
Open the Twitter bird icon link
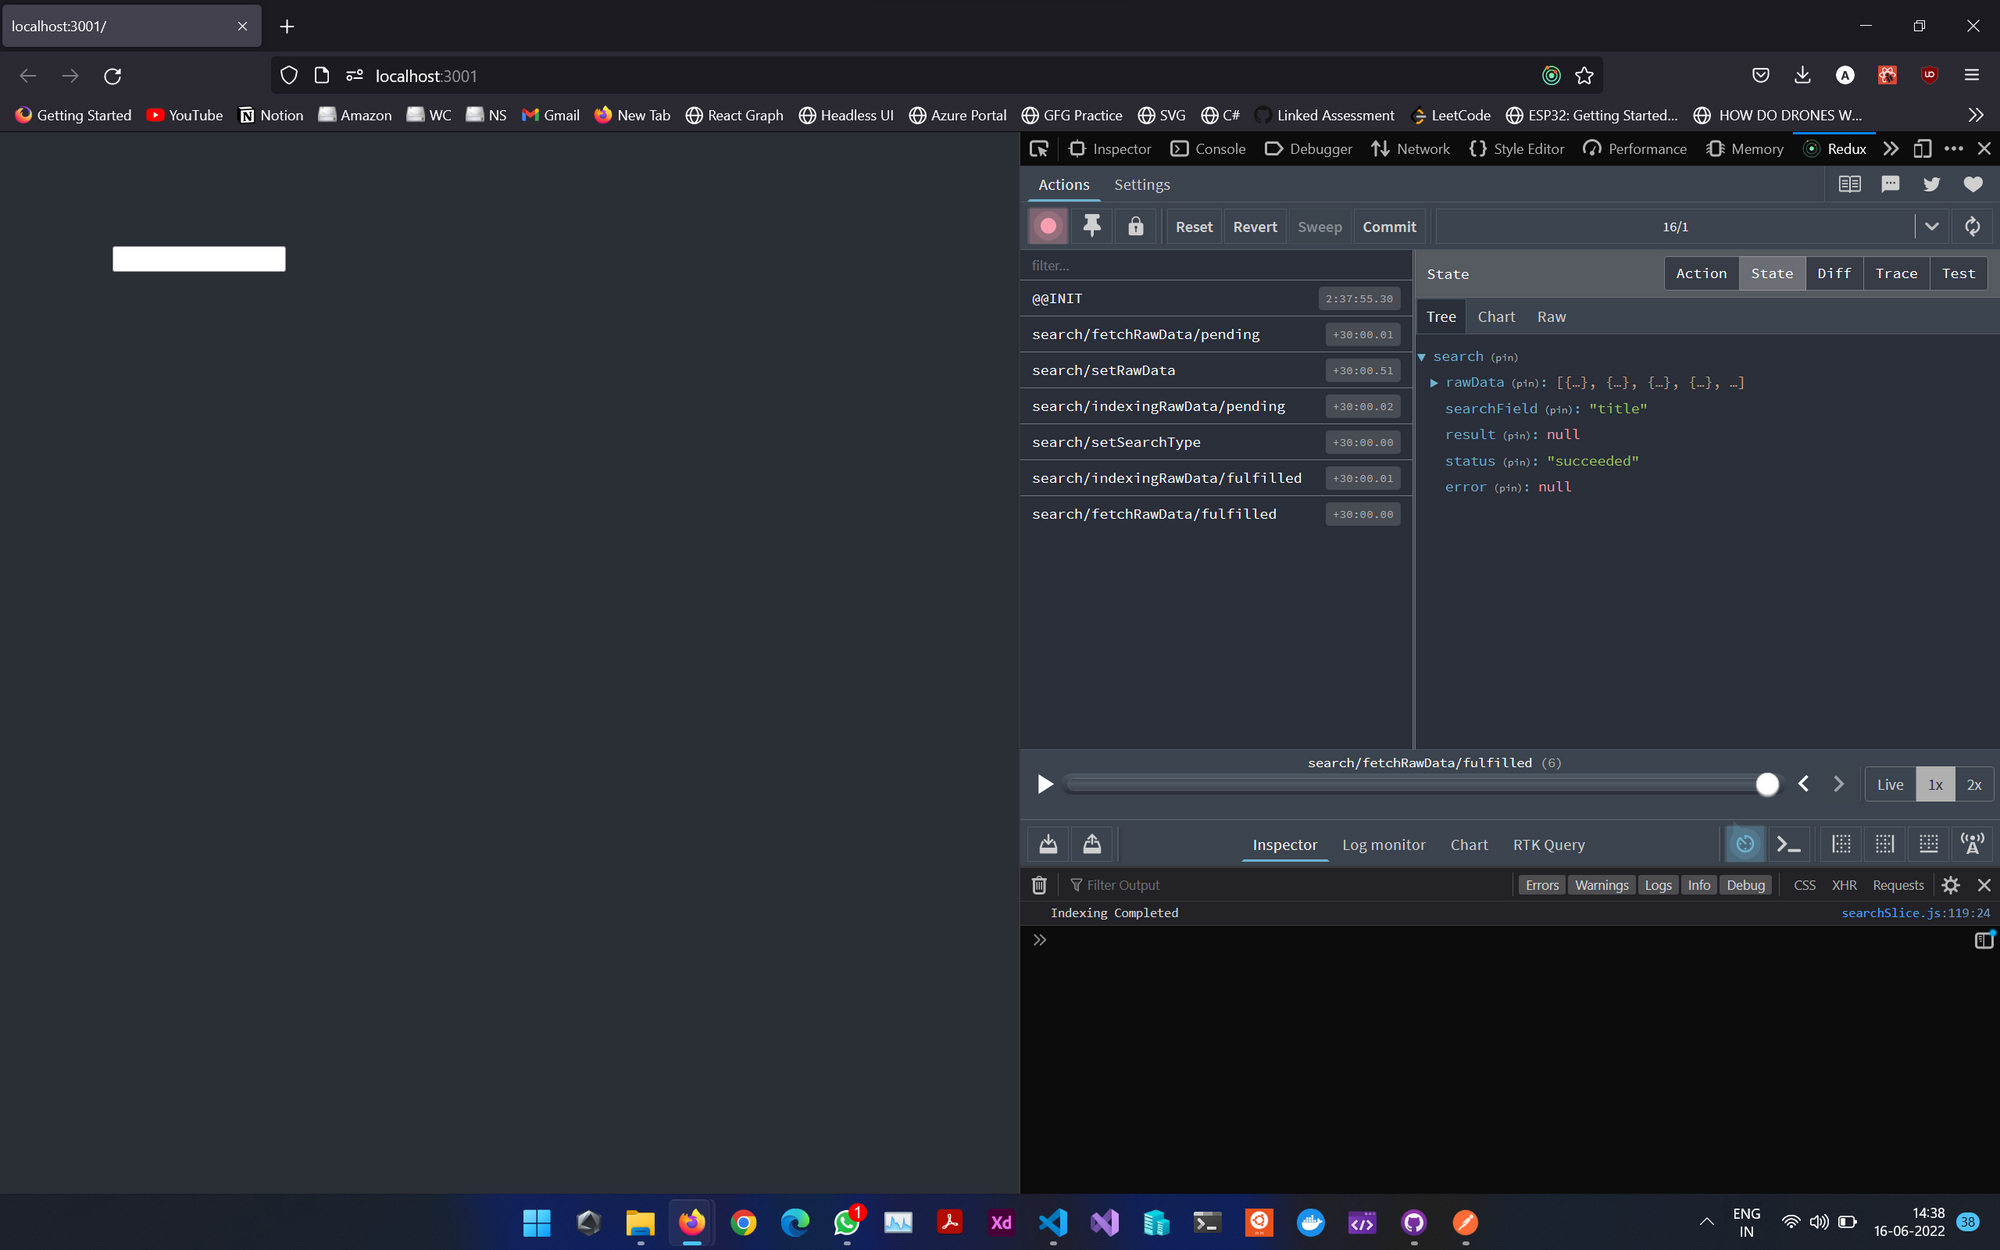click(1931, 184)
